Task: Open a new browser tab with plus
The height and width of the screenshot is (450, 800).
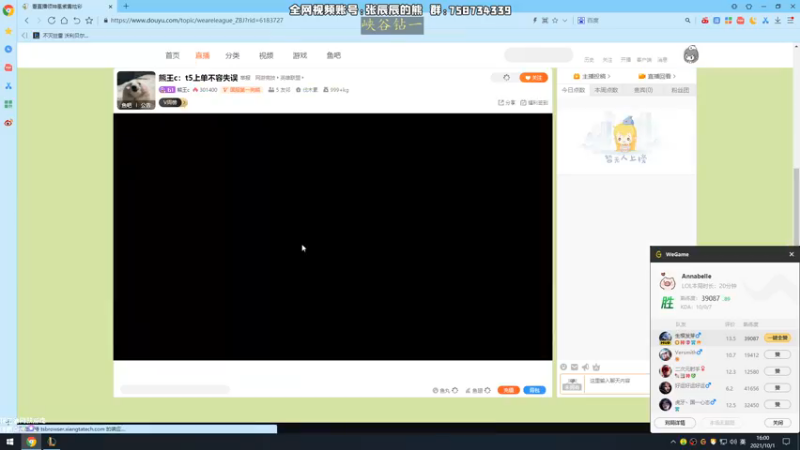Action: click(x=126, y=6)
